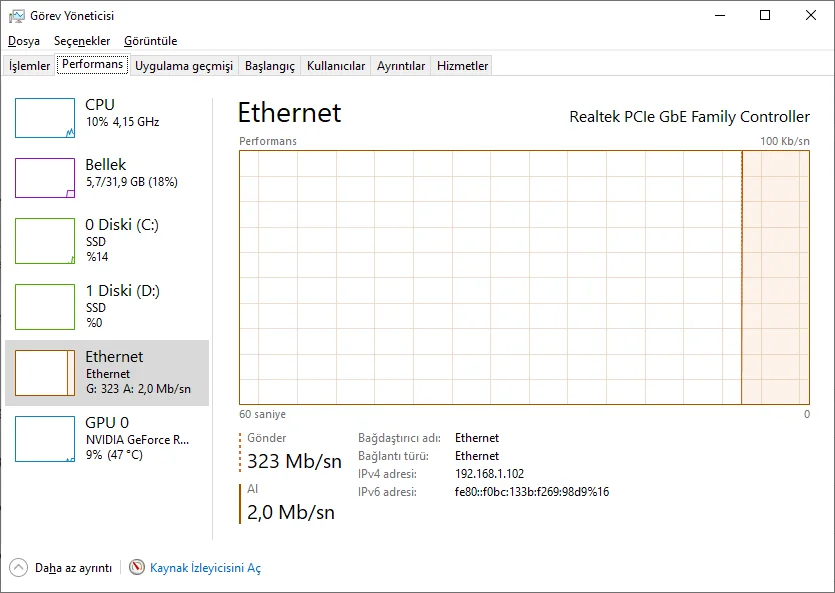Click the Ethernet throughput performance graph
Screen dimensions: 835x593
click(x=524, y=277)
